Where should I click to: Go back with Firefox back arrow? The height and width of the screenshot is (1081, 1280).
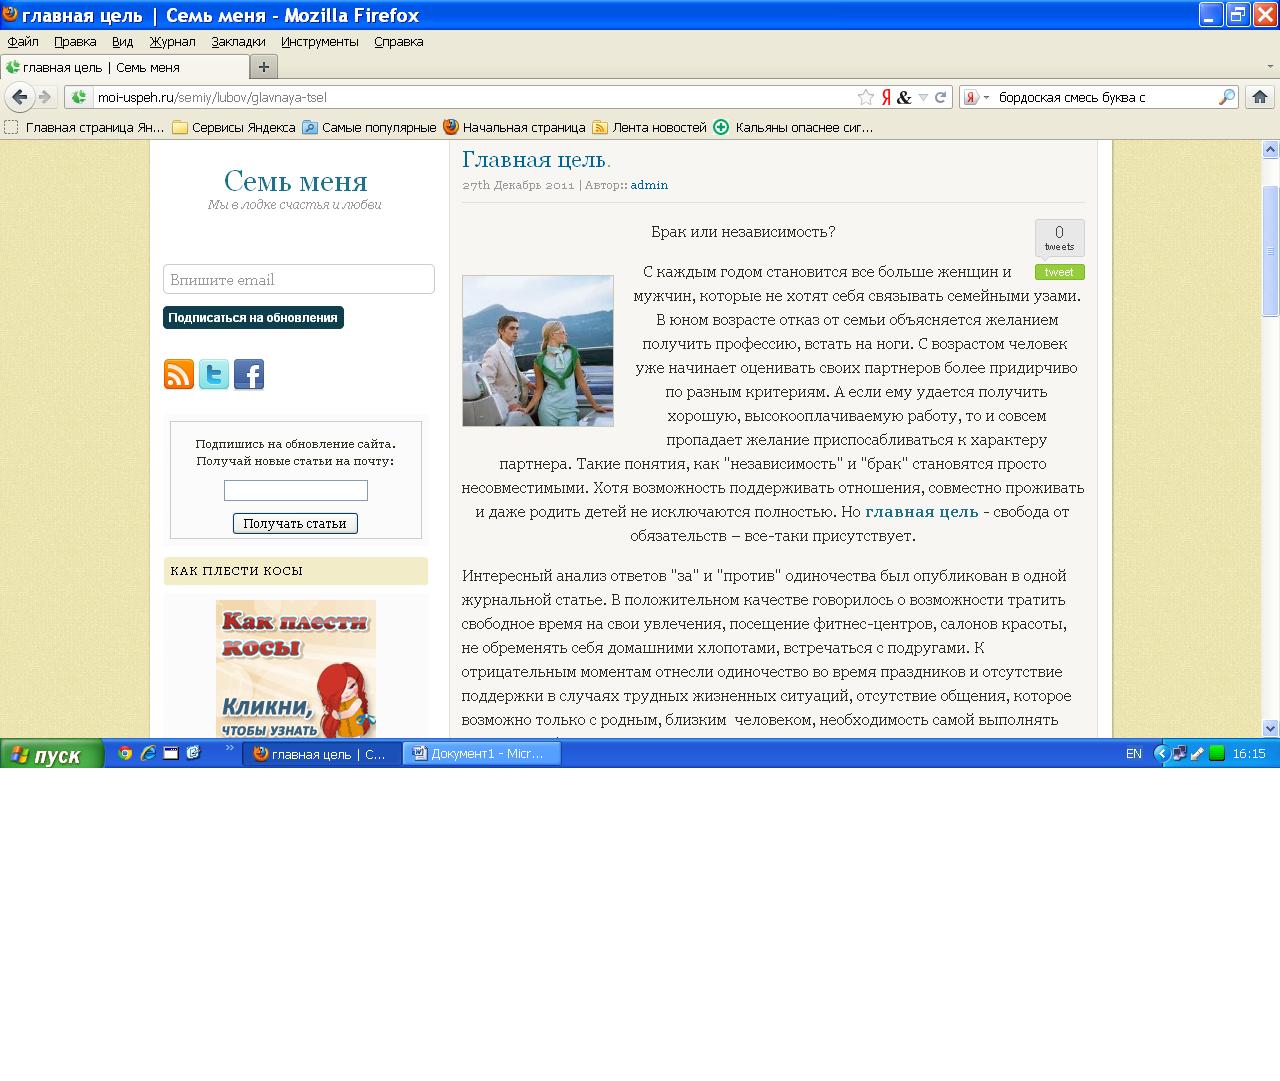point(19,97)
